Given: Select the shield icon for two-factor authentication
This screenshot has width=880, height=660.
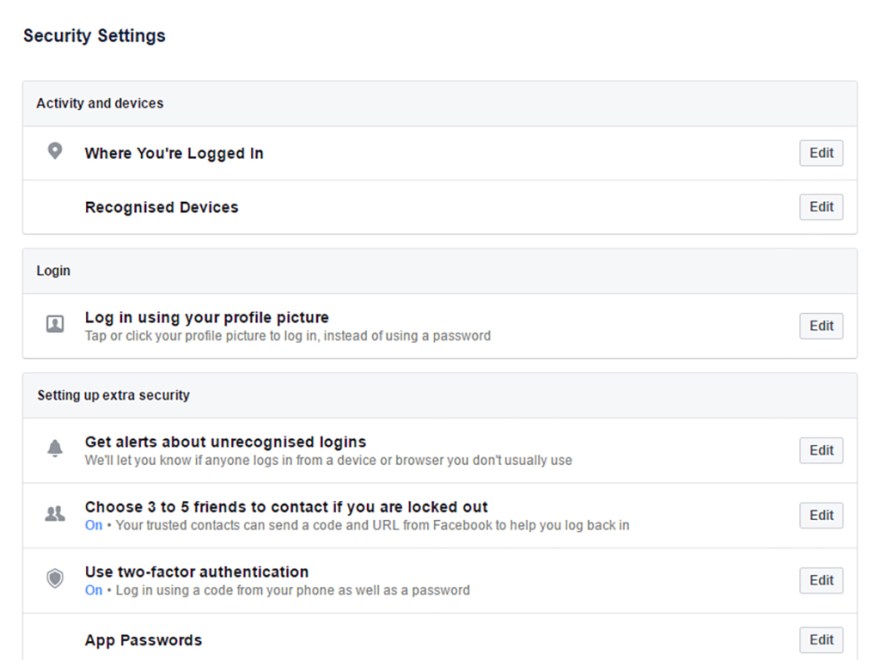Looking at the screenshot, I should point(55,576).
